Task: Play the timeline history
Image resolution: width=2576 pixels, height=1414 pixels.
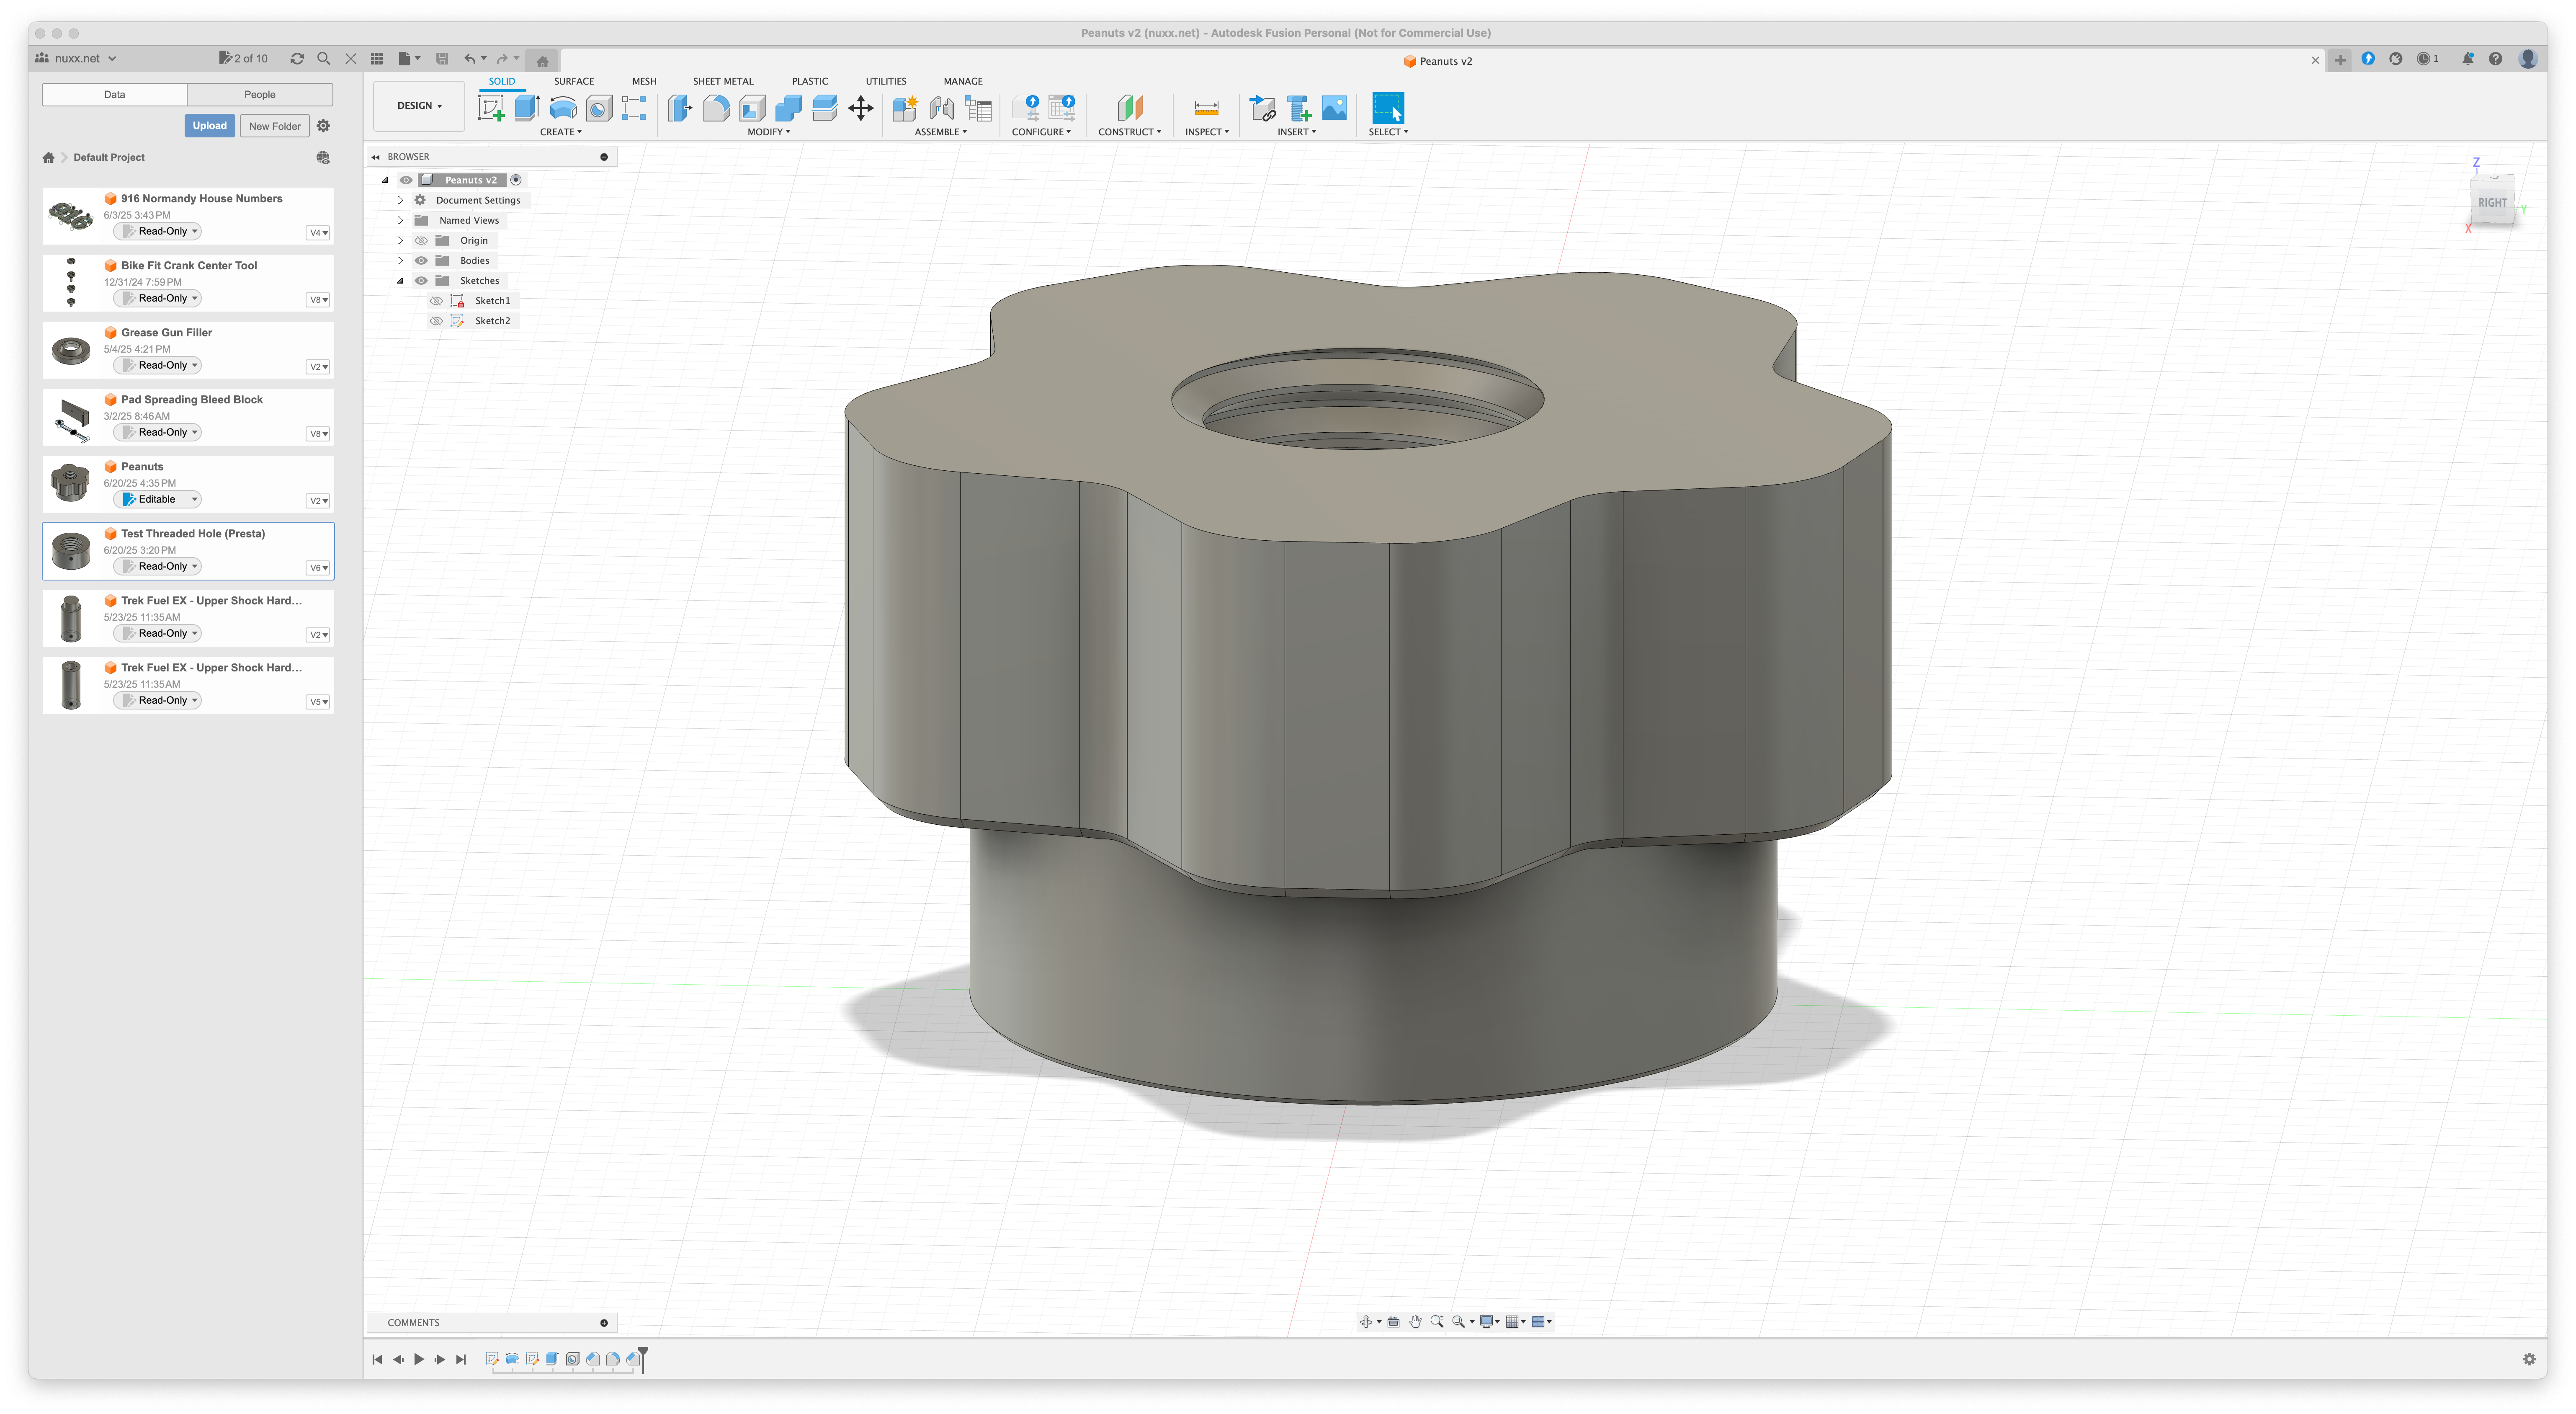Action: coord(419,1359)
